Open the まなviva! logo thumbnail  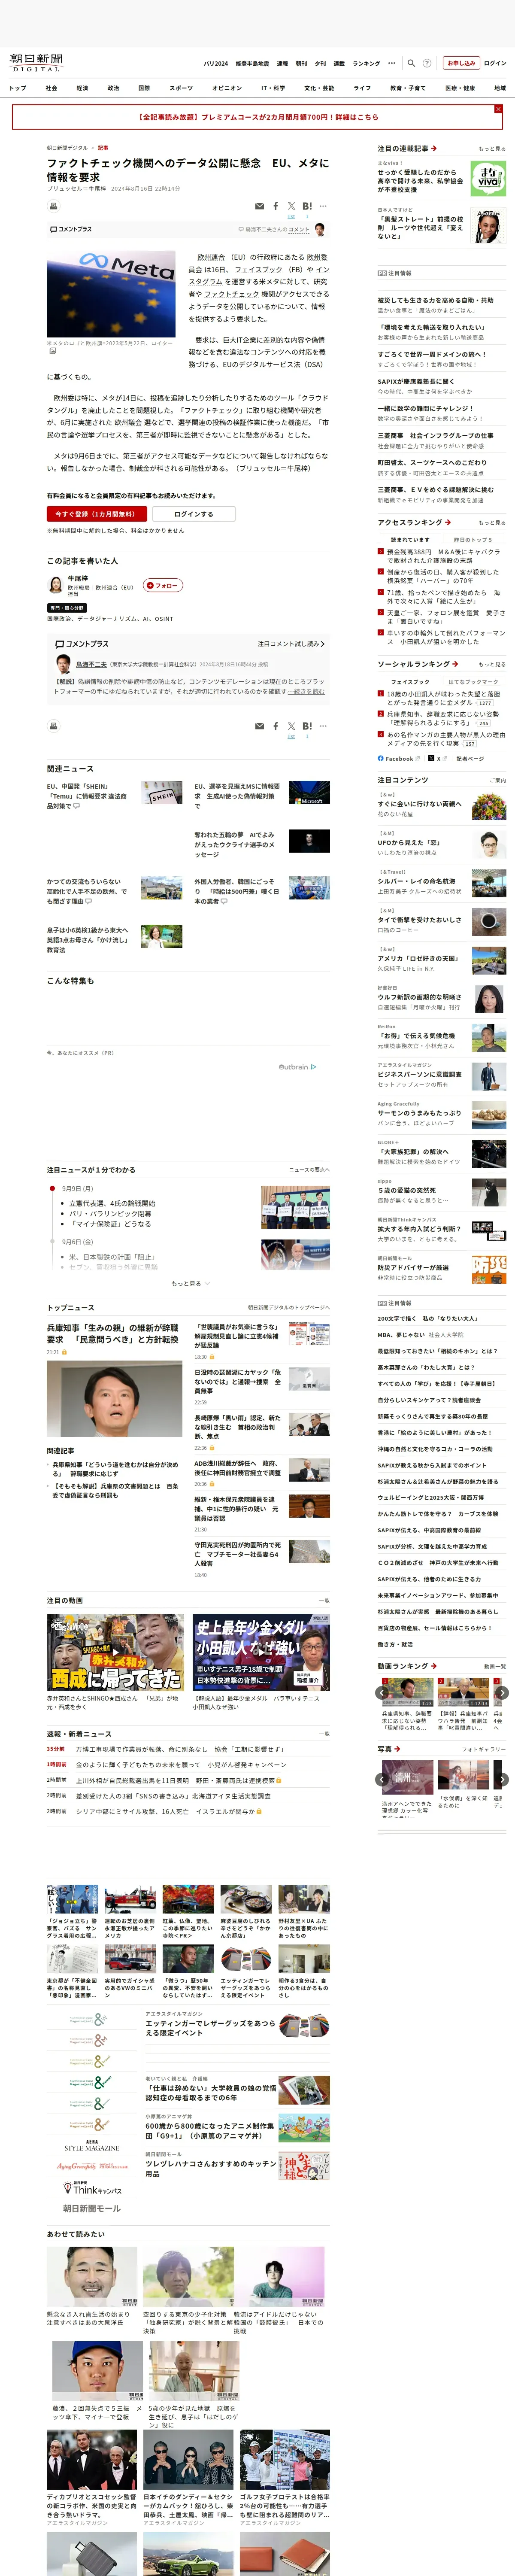pyautogui.click(x=487, y=178)
